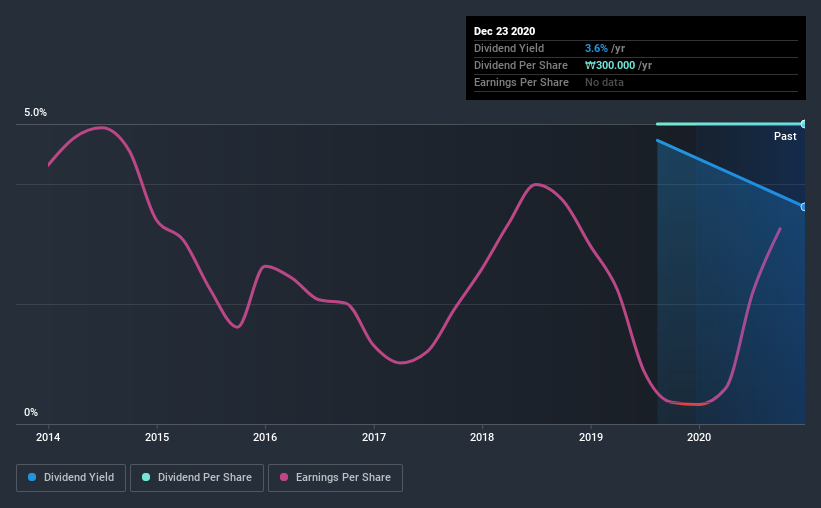Click the Dec 23 2020 tooltip header
Viewport: 821px width, 508px height.
(504, 31)
